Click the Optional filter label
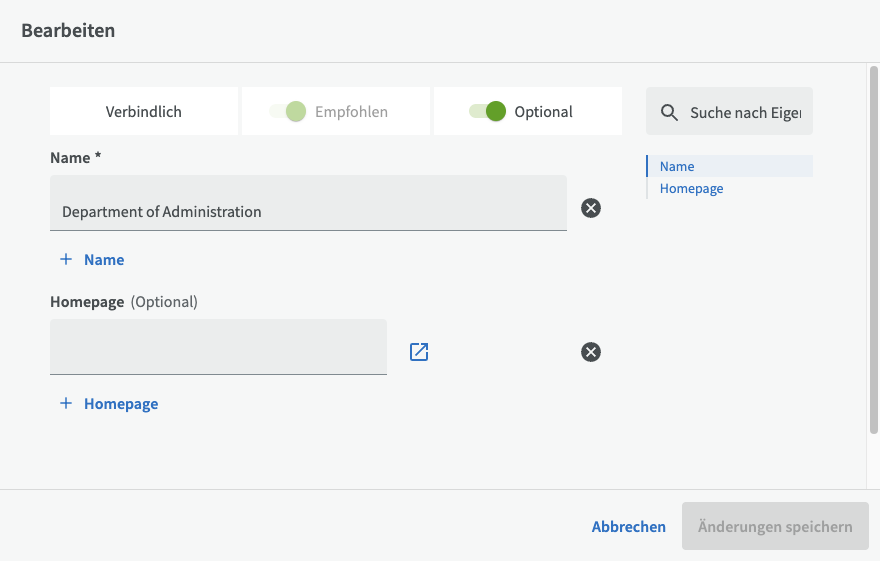The image size is (880, 561). (543, 112)
